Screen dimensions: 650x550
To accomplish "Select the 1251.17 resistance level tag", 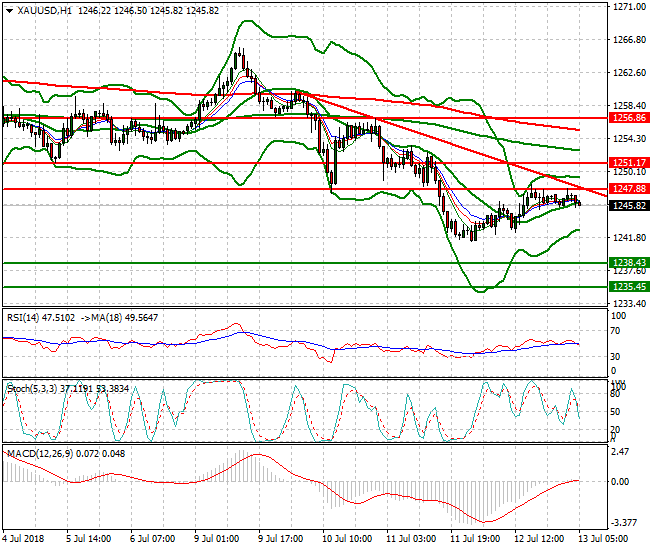I will pyautogui.click(x=627, y=162).
